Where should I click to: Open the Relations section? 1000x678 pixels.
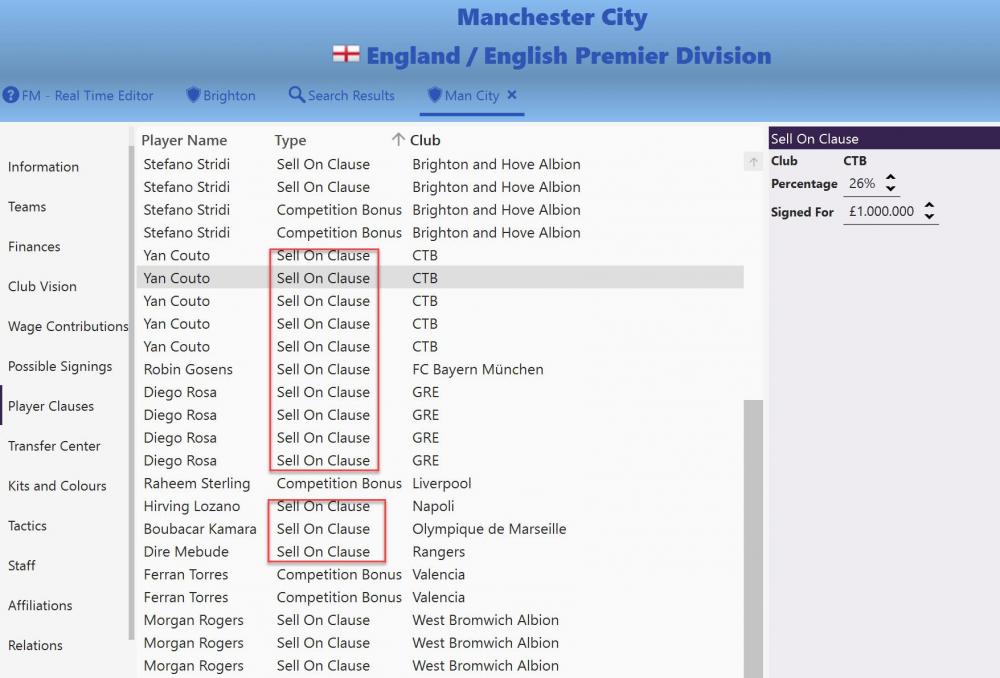35,645
